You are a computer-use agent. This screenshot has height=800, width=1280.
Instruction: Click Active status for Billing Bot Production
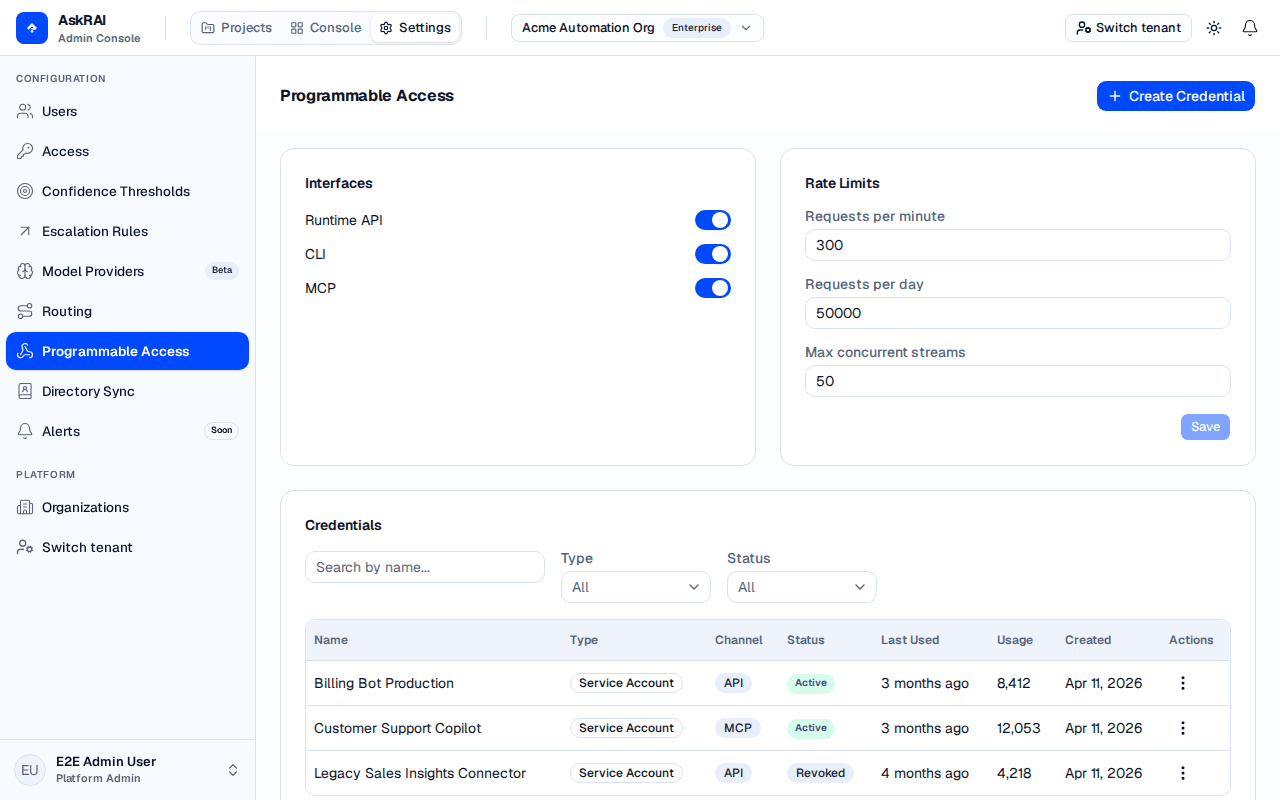tap(811, 683)
